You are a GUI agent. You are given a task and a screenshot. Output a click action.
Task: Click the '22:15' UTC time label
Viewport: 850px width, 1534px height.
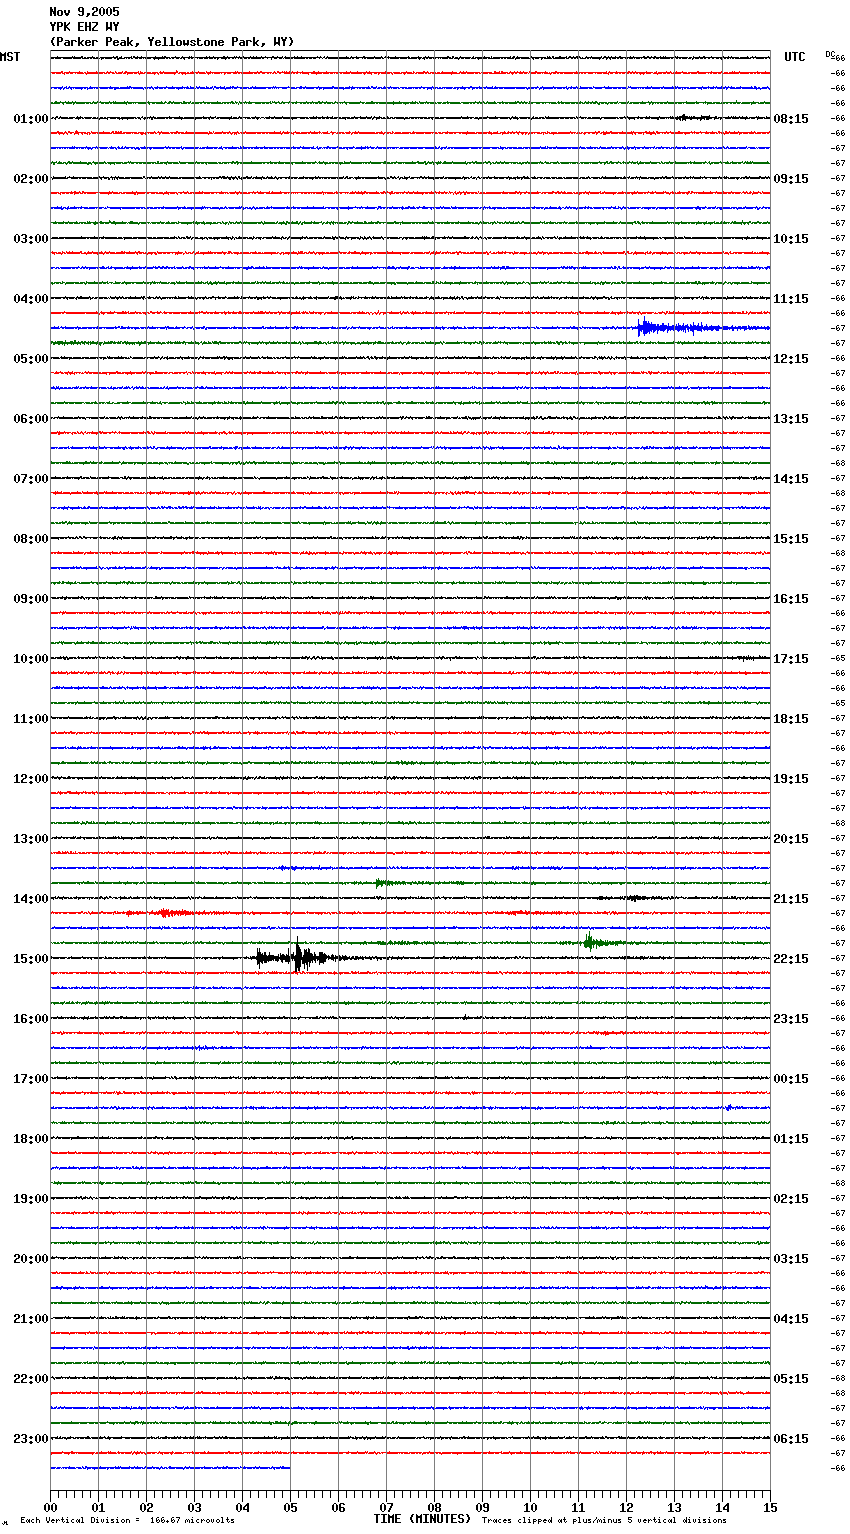pos(791,959)
